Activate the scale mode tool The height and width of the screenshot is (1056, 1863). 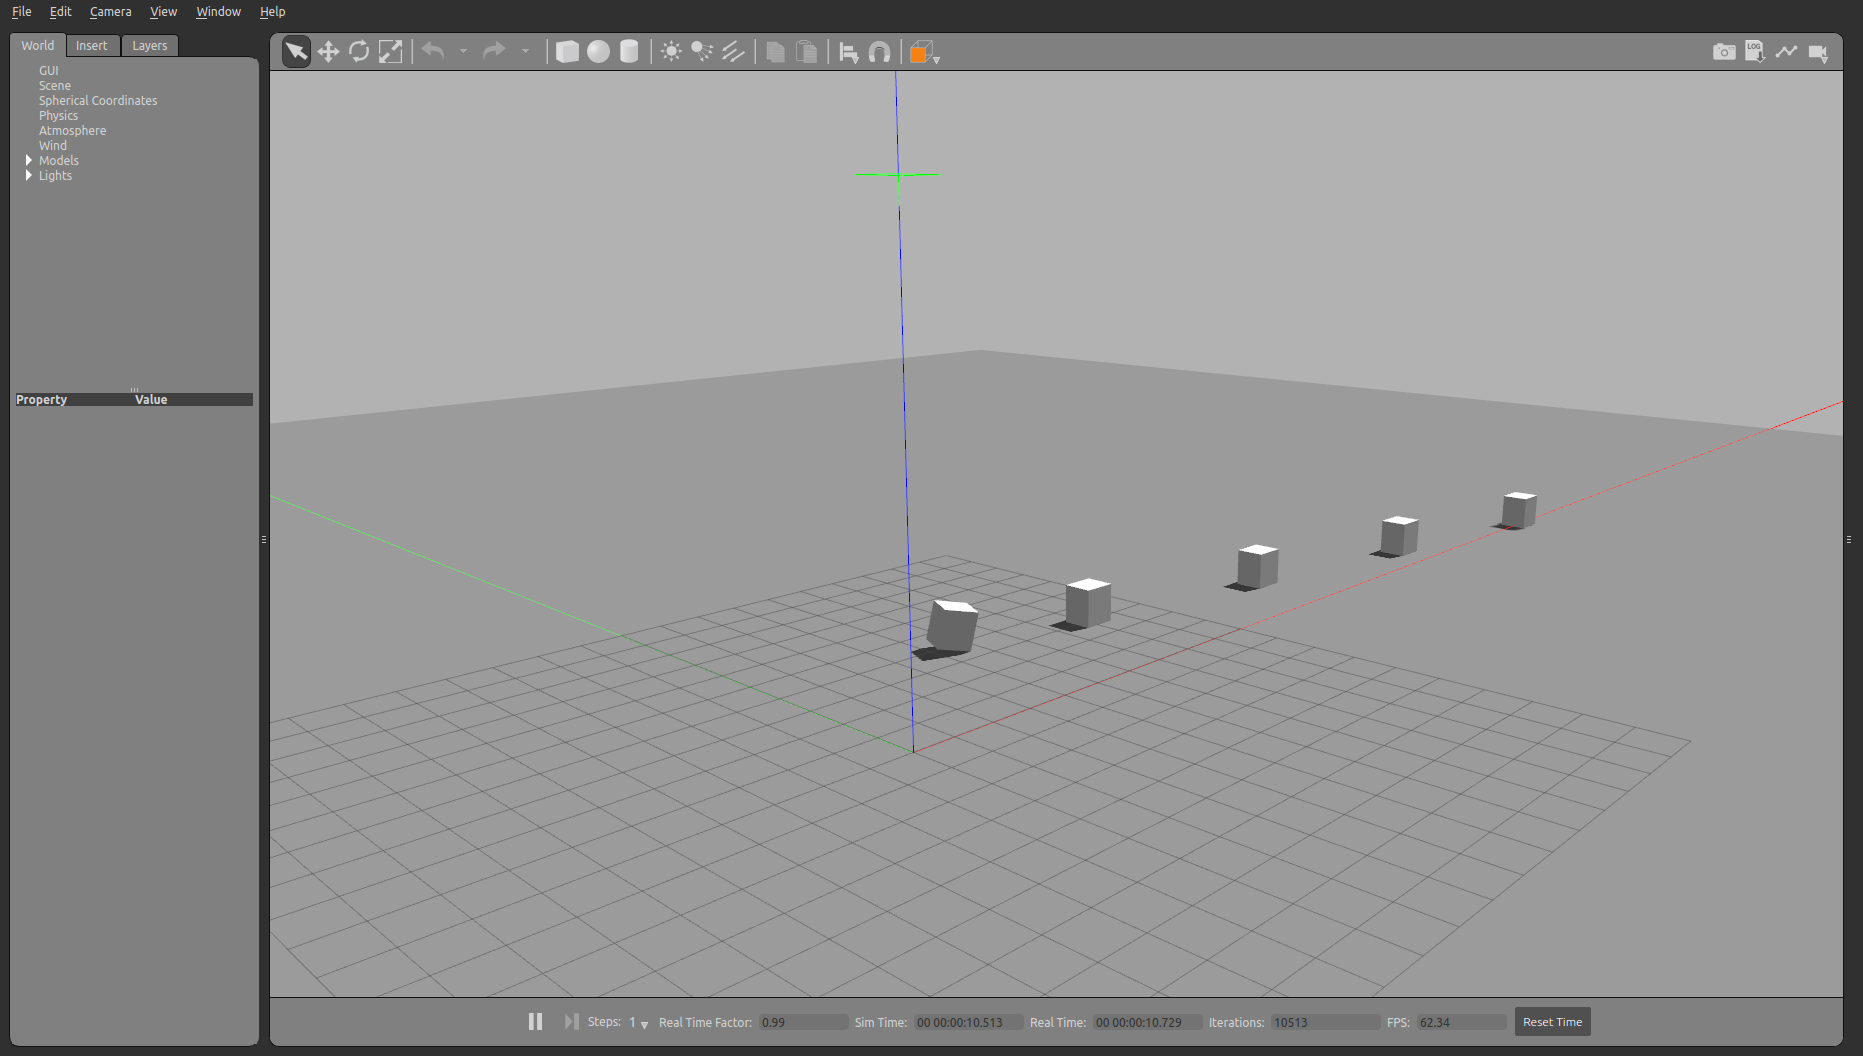click(x=390, y=51)
